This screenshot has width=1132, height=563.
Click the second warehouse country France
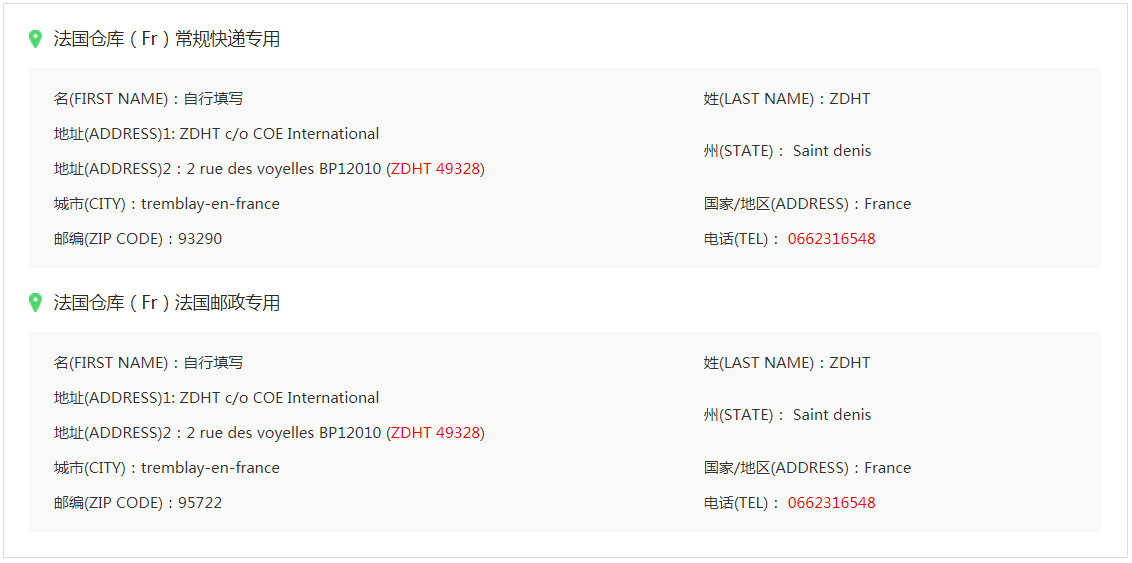coord(887,468)
